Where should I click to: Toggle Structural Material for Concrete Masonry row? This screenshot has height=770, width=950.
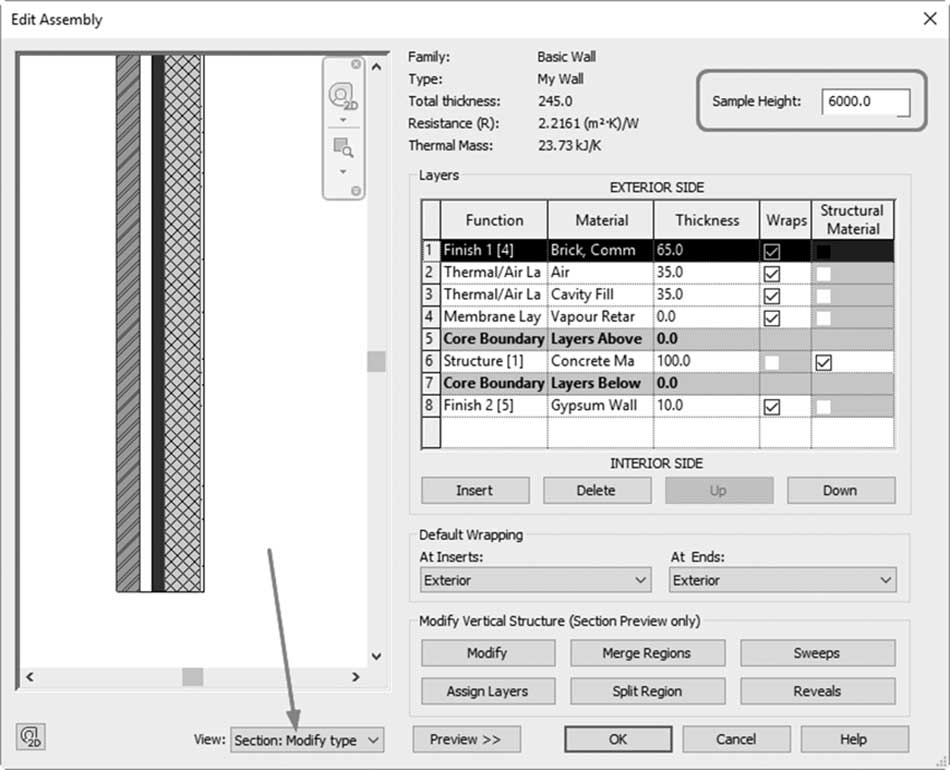coord(823,362)
